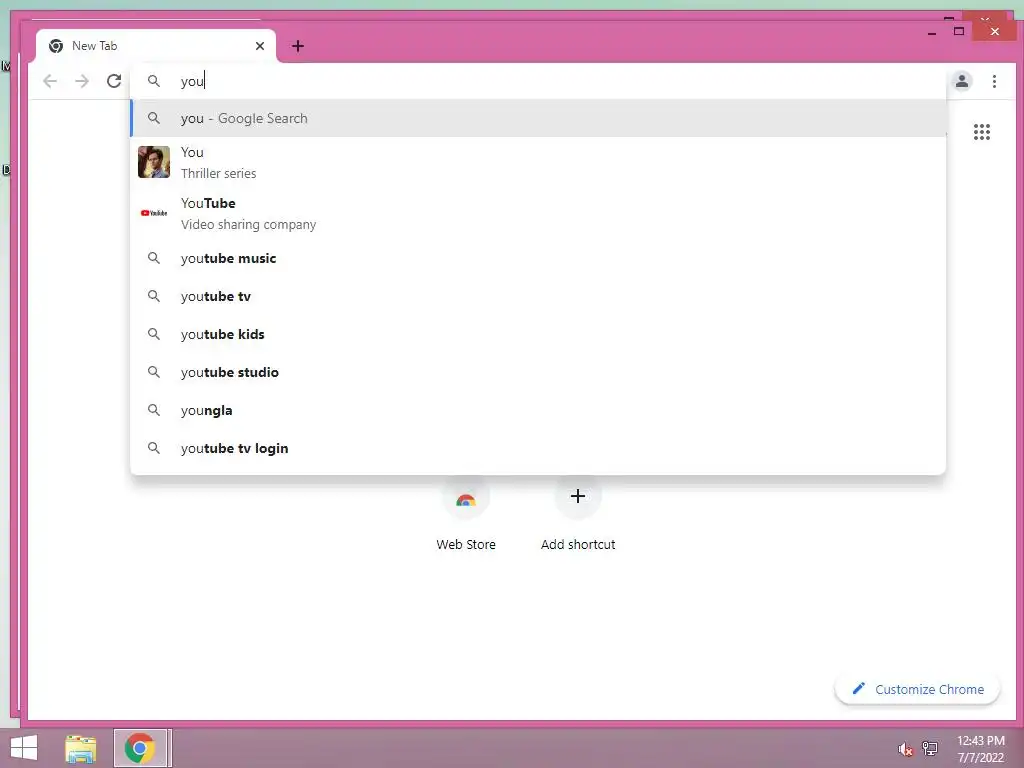
Task: Select the 'youtube music' suggestion
Action: [x=538, y=258]
